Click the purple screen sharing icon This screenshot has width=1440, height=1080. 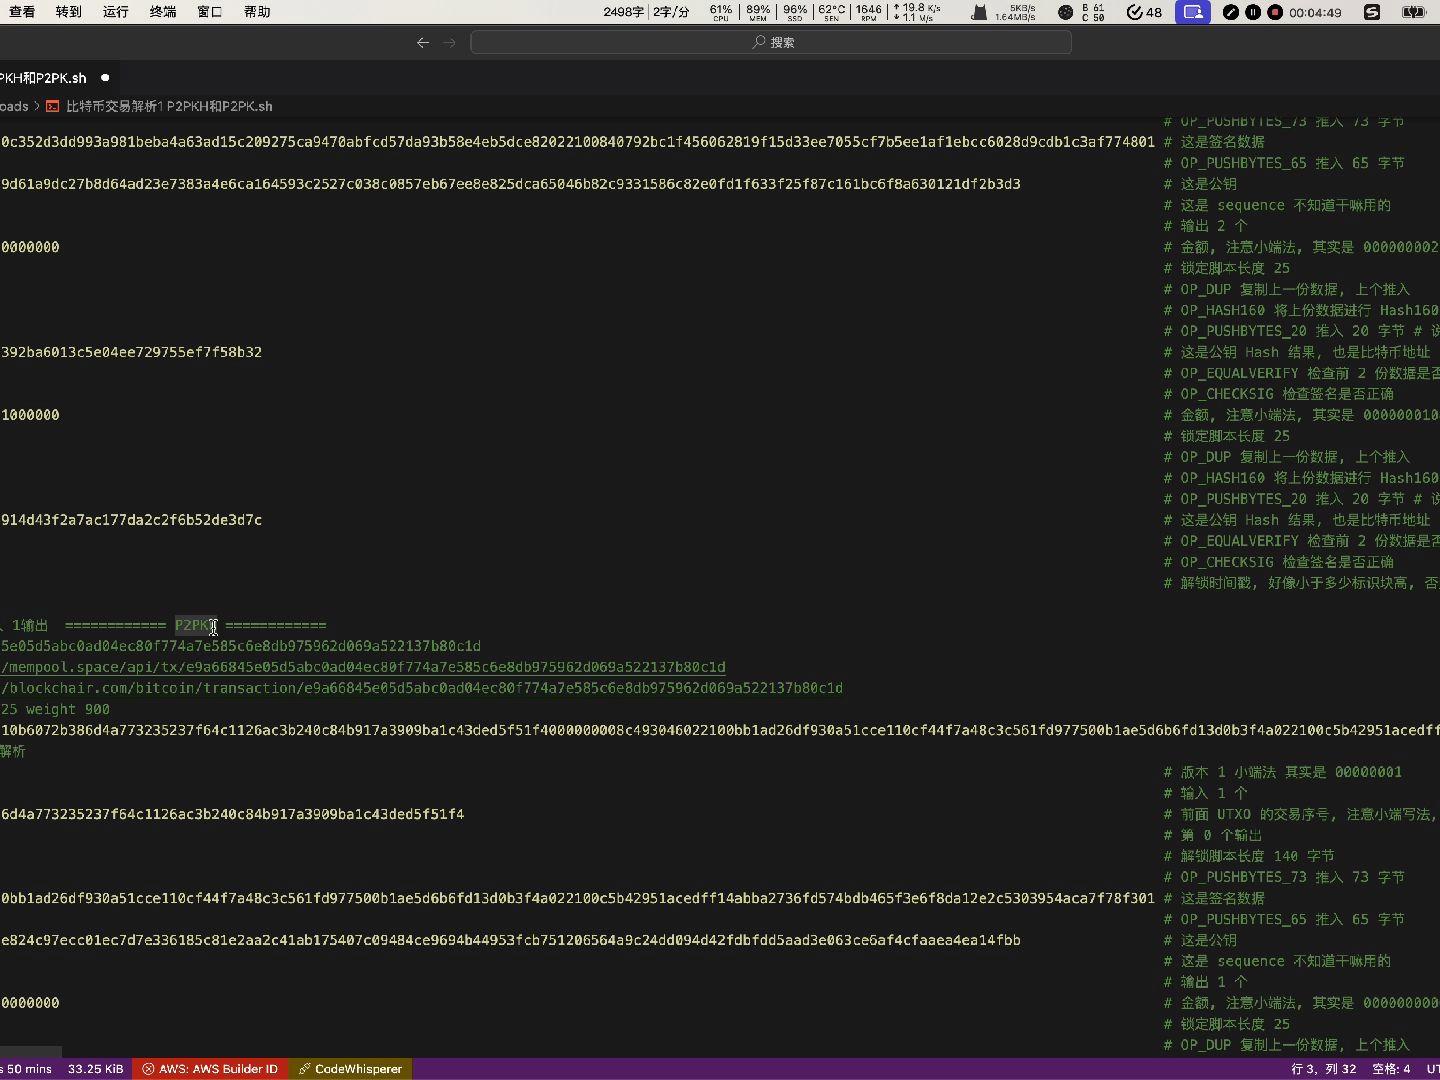point(1193,12)
